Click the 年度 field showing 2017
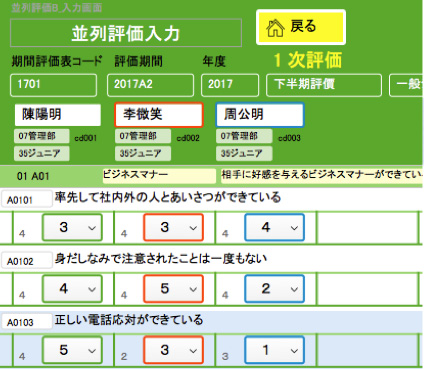The height and width of the screenshot is (369, 424). click(230, 85)
